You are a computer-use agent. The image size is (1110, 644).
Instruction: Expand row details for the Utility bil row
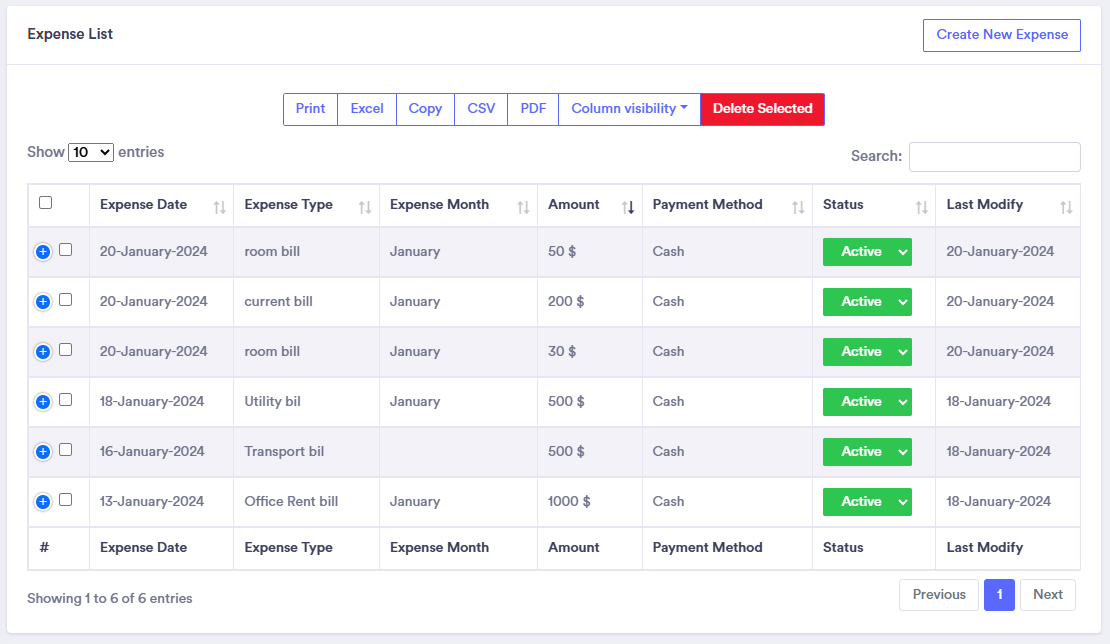pyautogui.click(x=43, y=402)
